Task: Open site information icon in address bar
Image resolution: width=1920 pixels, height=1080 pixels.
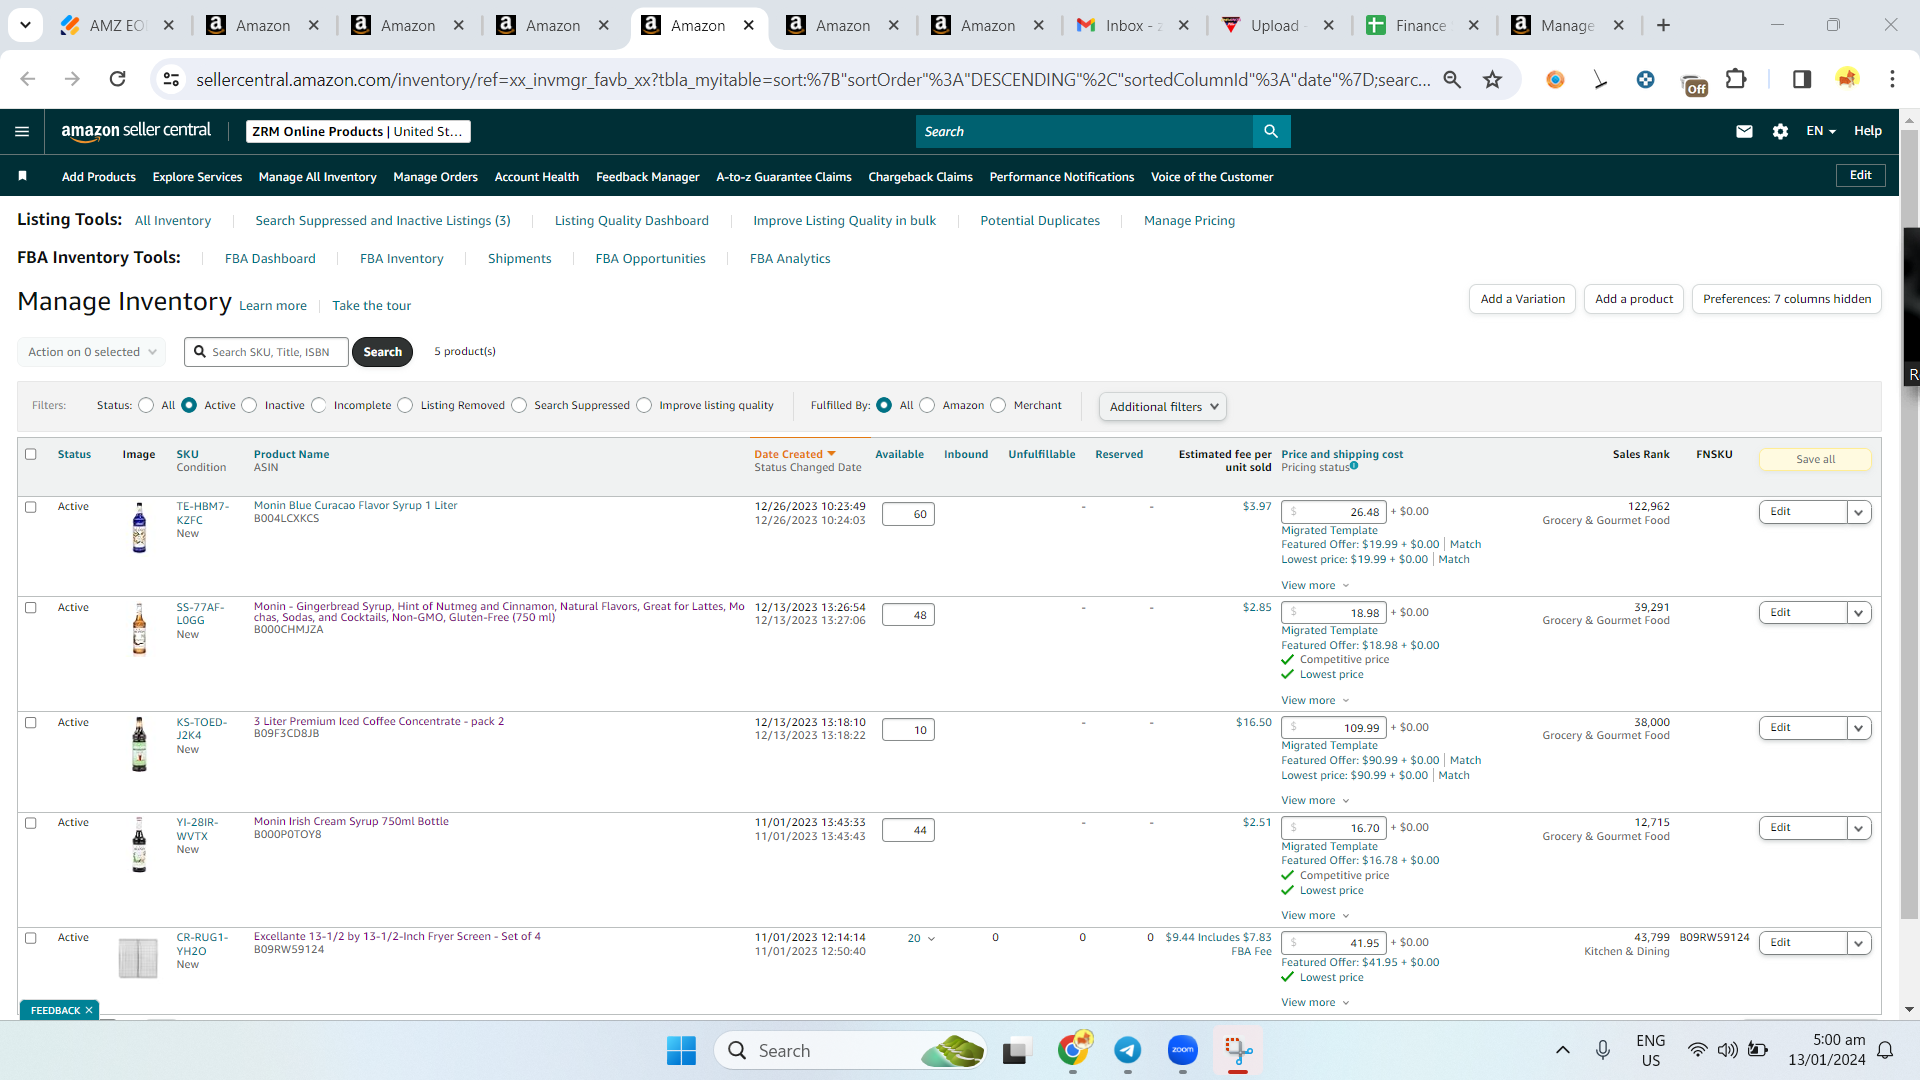Action: point(171,79)
